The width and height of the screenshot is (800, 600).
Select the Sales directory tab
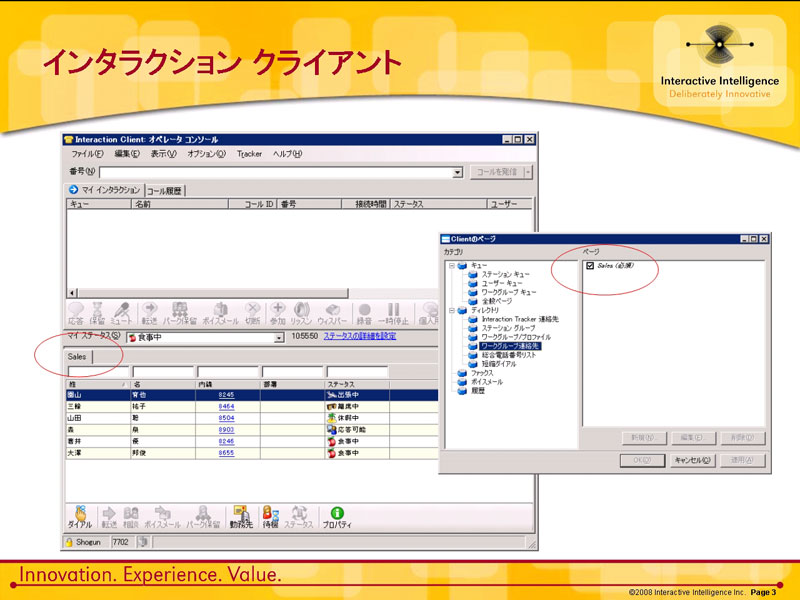78,357
